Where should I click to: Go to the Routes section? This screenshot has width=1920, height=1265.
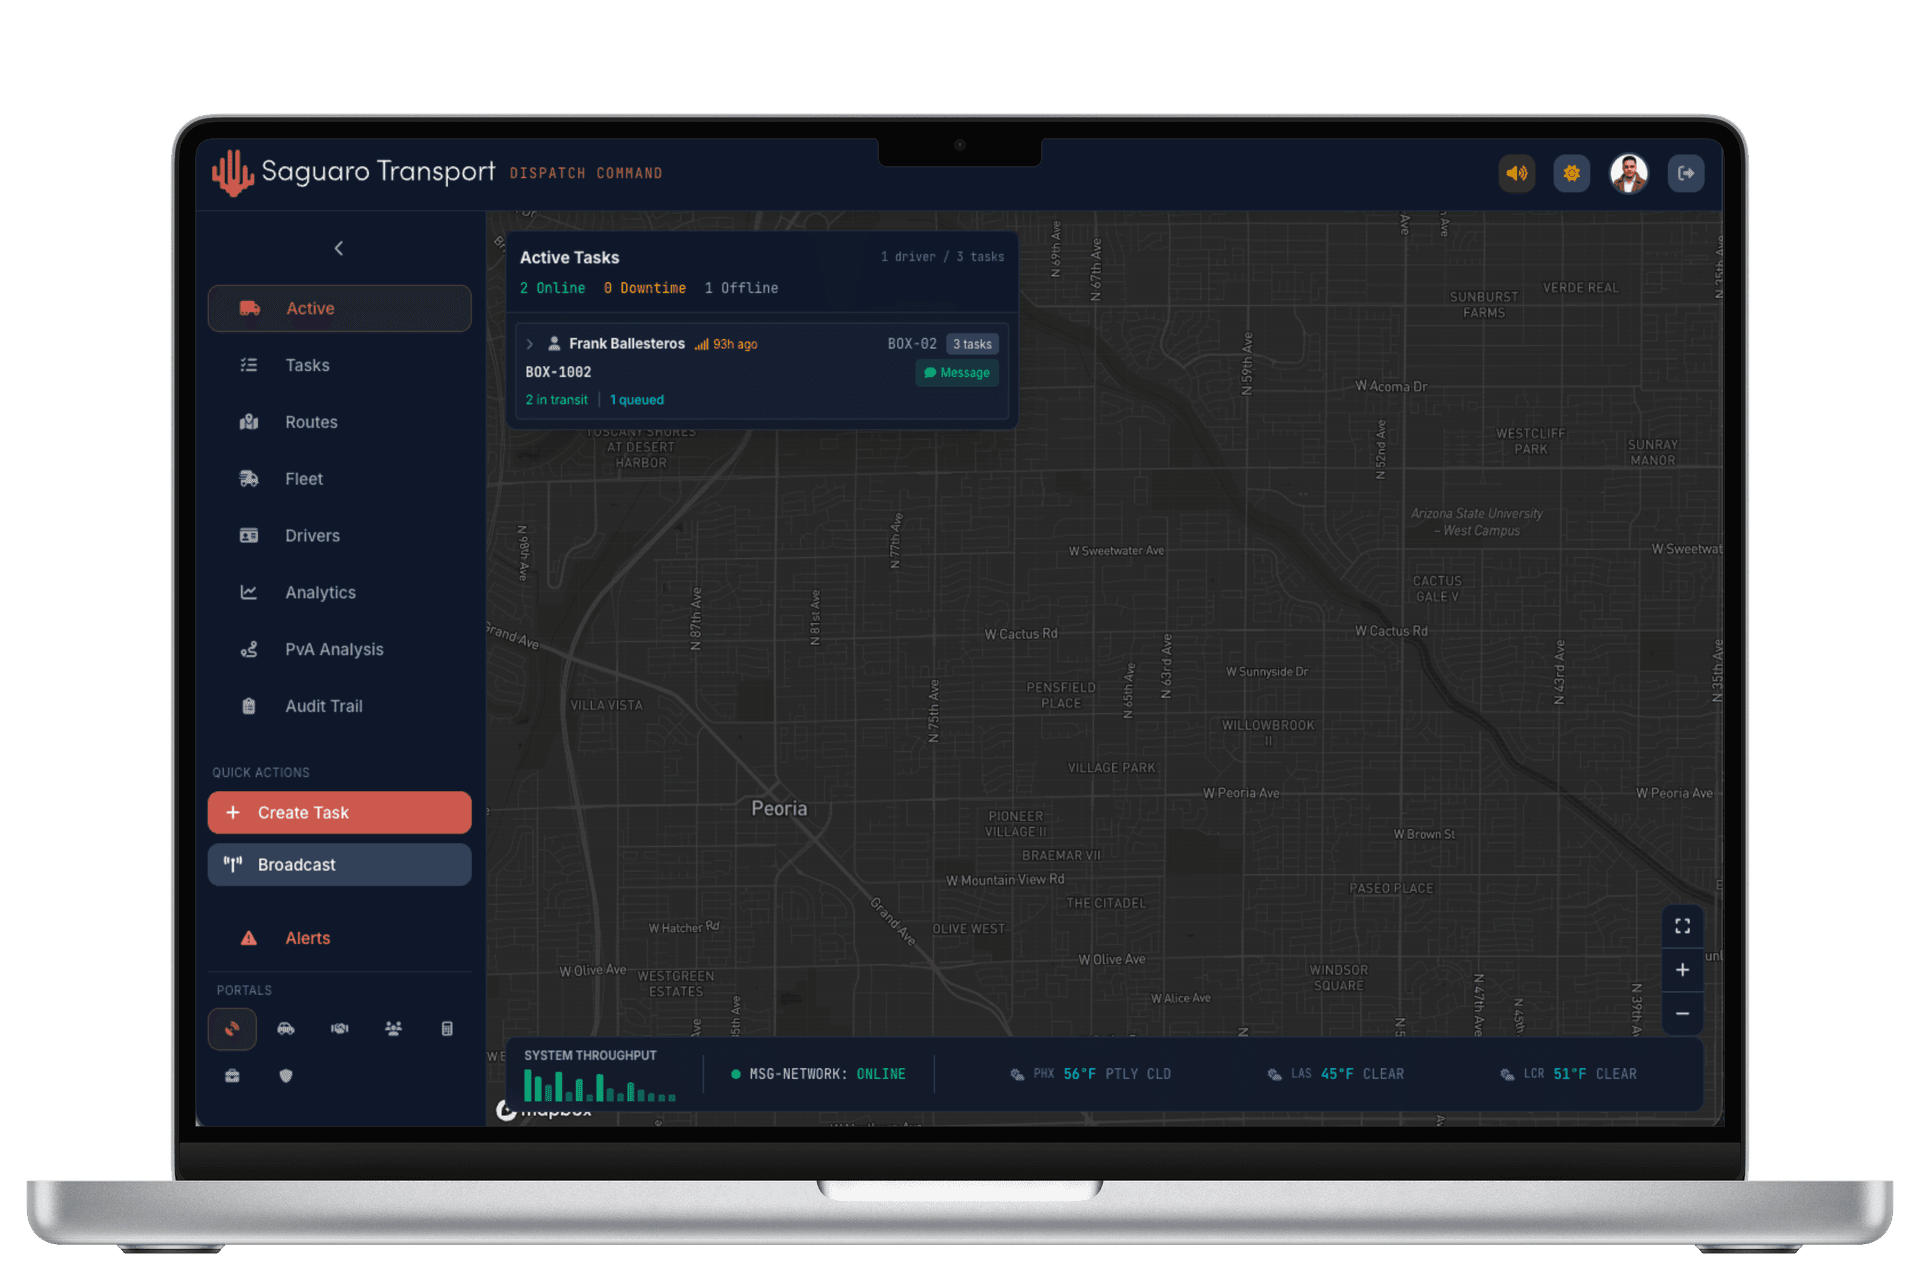tap(311, 422)
